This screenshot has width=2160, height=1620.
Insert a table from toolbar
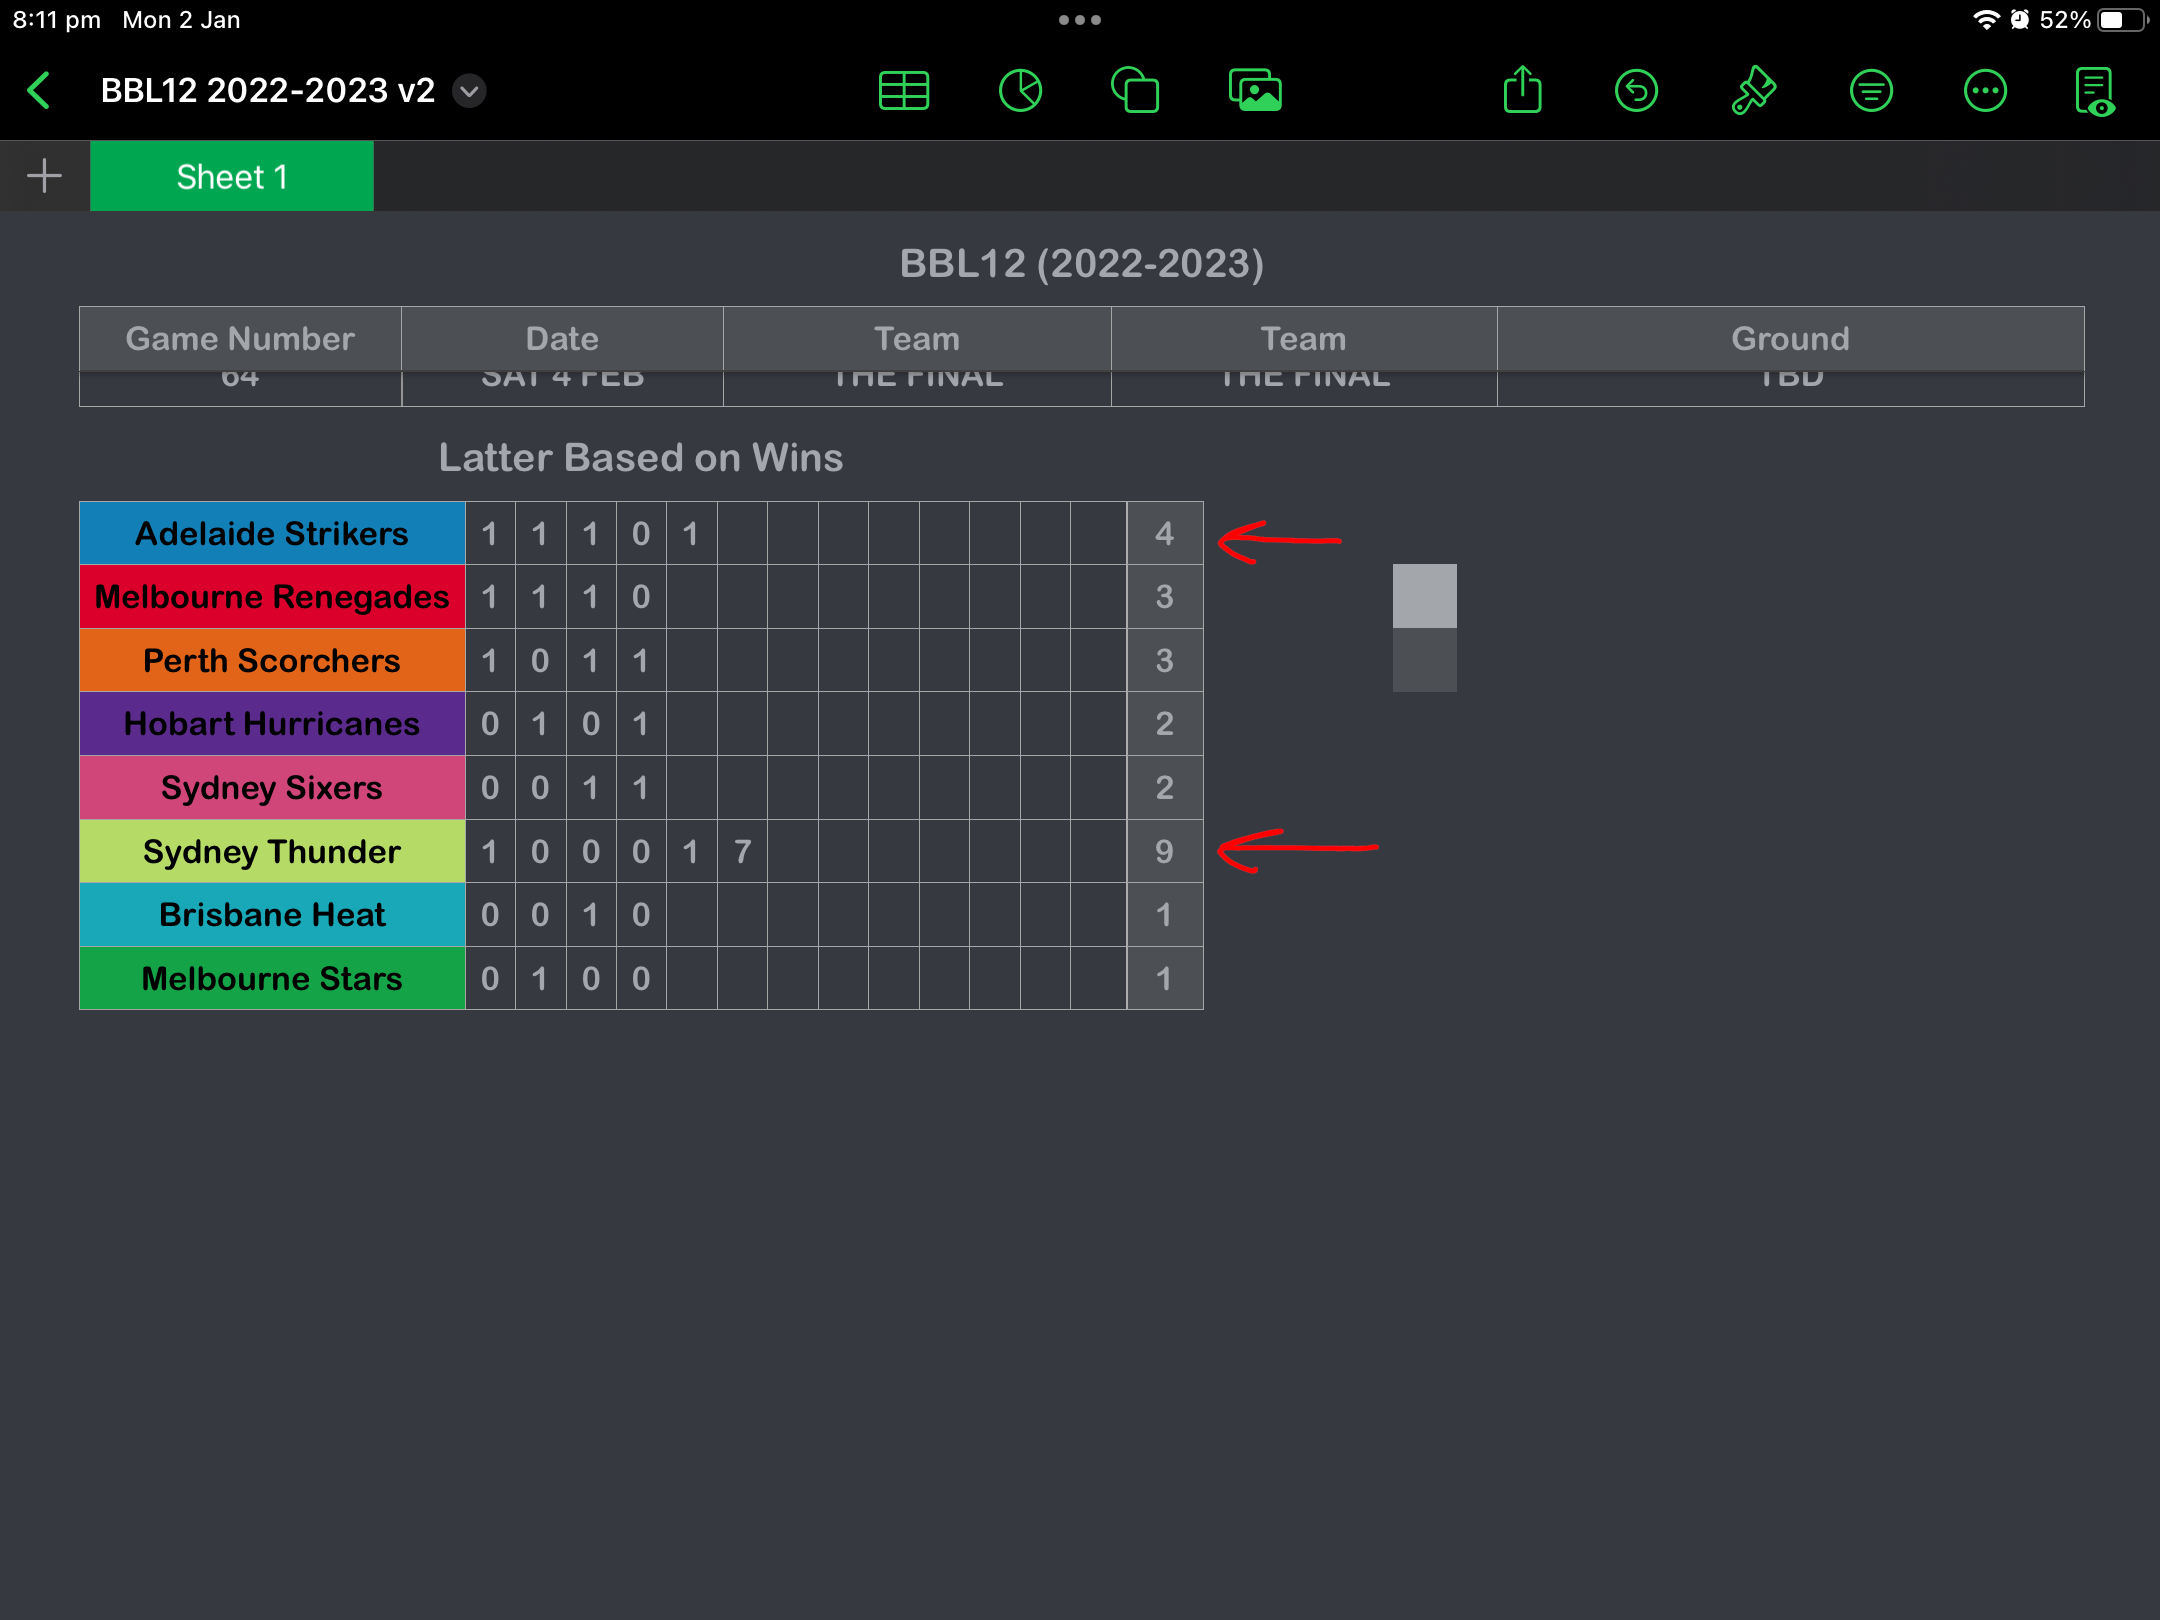click(x=904, y=91)
